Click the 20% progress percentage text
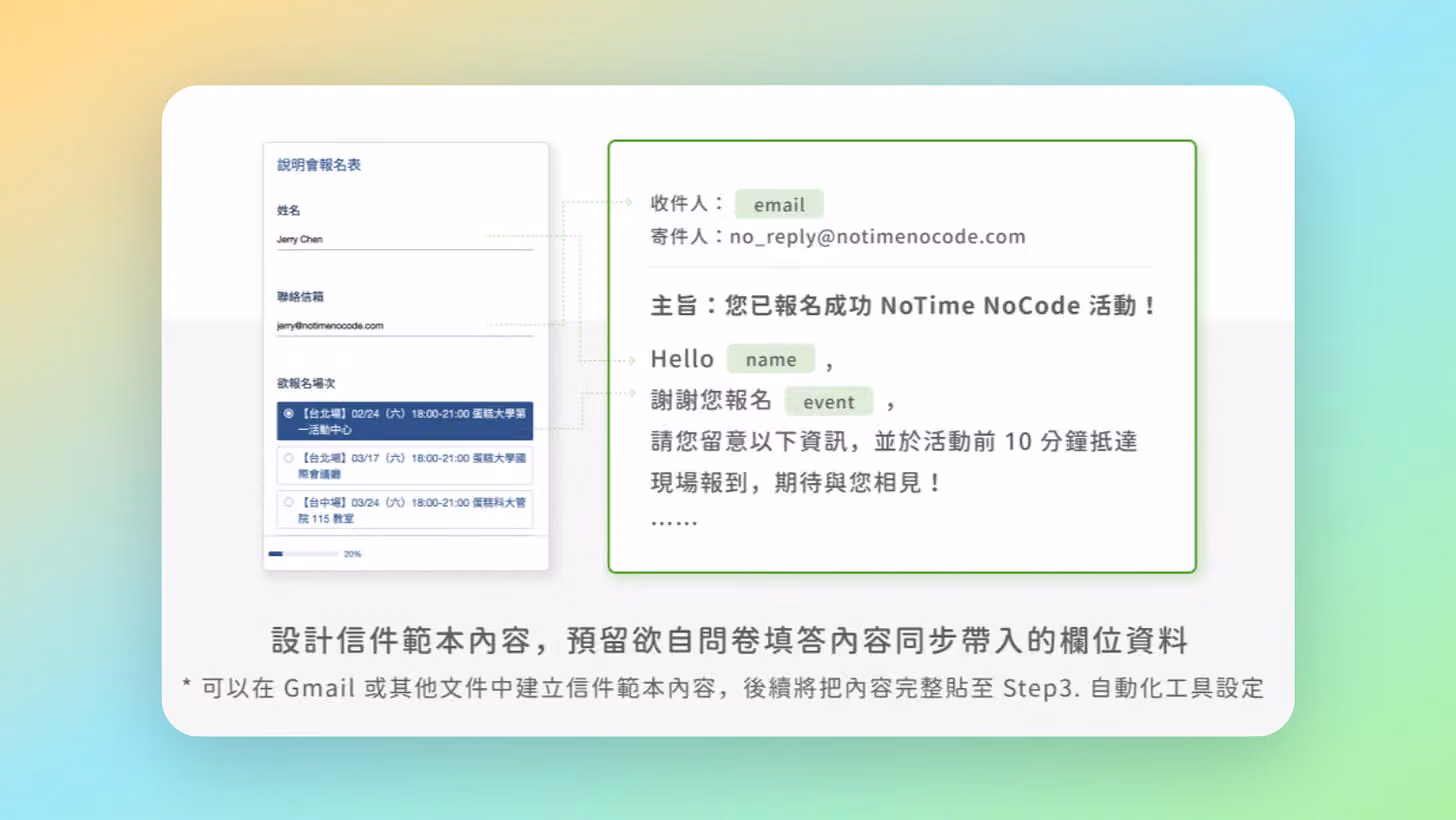The image size is (1456, 820). point(352,554)
